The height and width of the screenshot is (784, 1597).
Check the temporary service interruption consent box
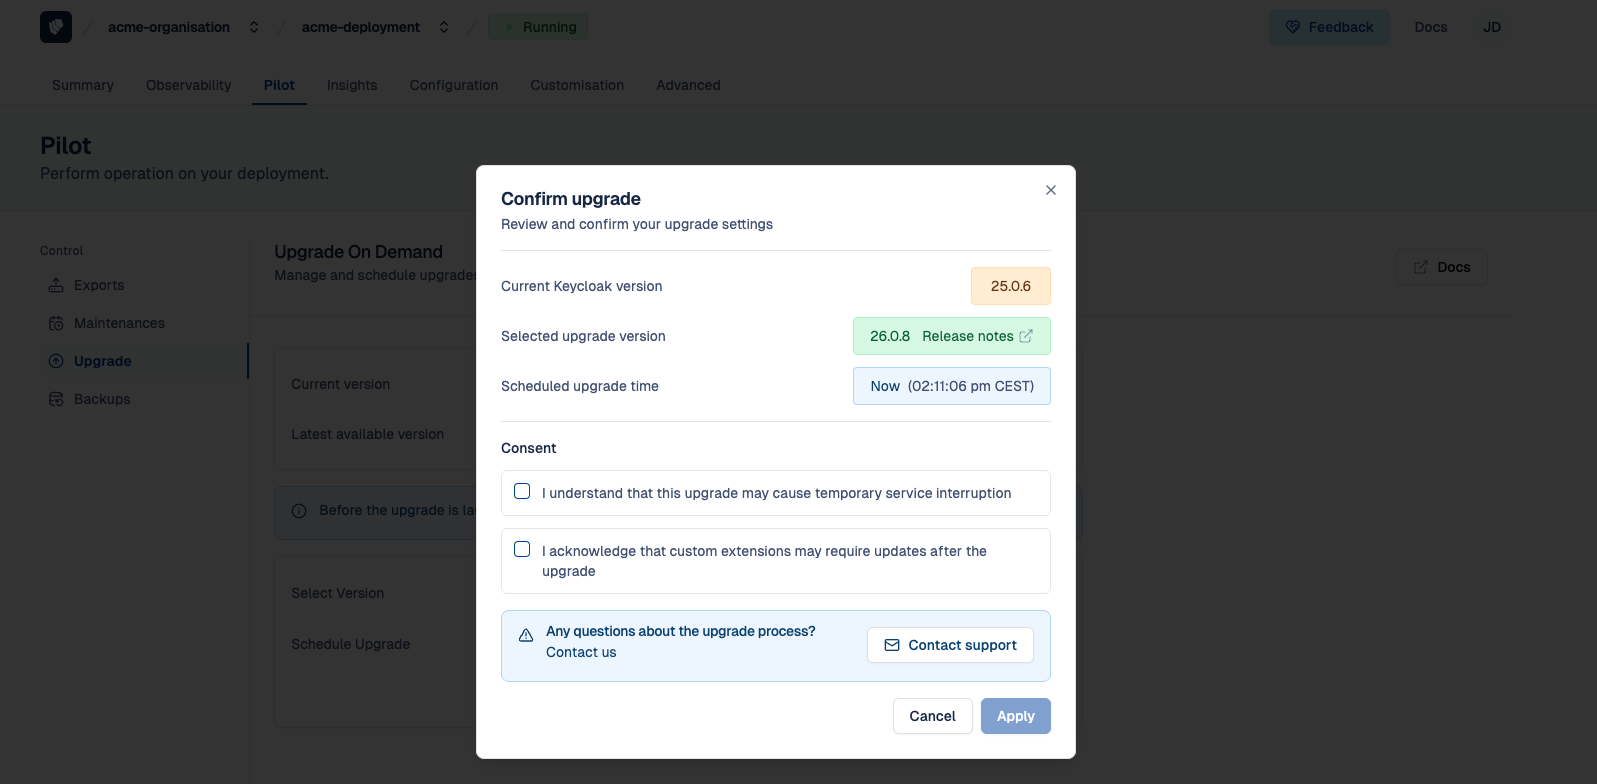(x=522, y=491)
